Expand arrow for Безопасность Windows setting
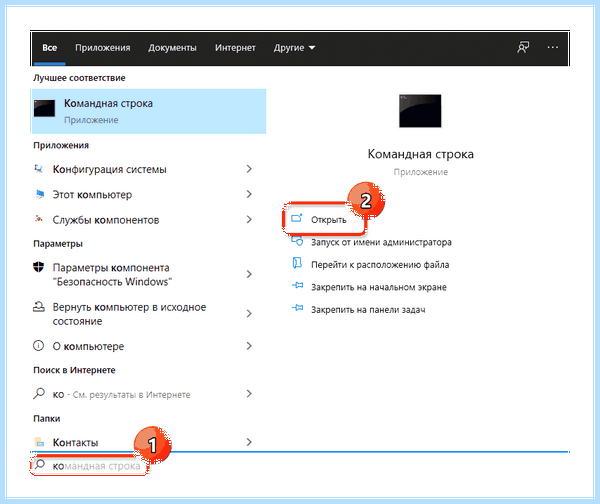 (249, 274)
